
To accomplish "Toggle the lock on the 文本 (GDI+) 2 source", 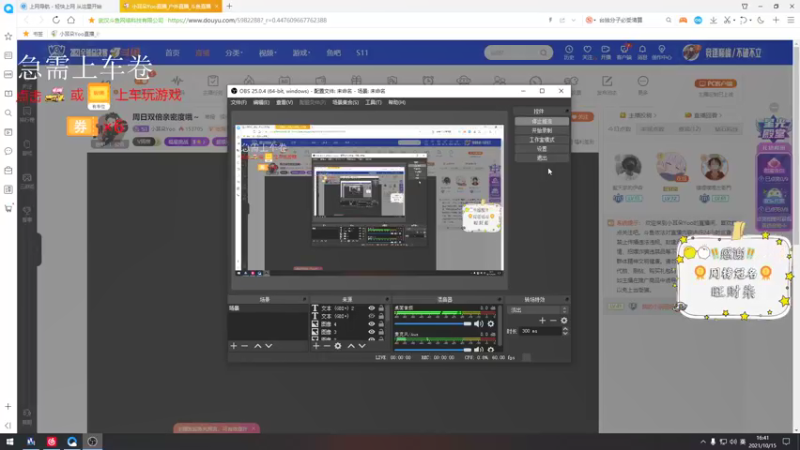I will pyautogui.click(x=381, y=308).
